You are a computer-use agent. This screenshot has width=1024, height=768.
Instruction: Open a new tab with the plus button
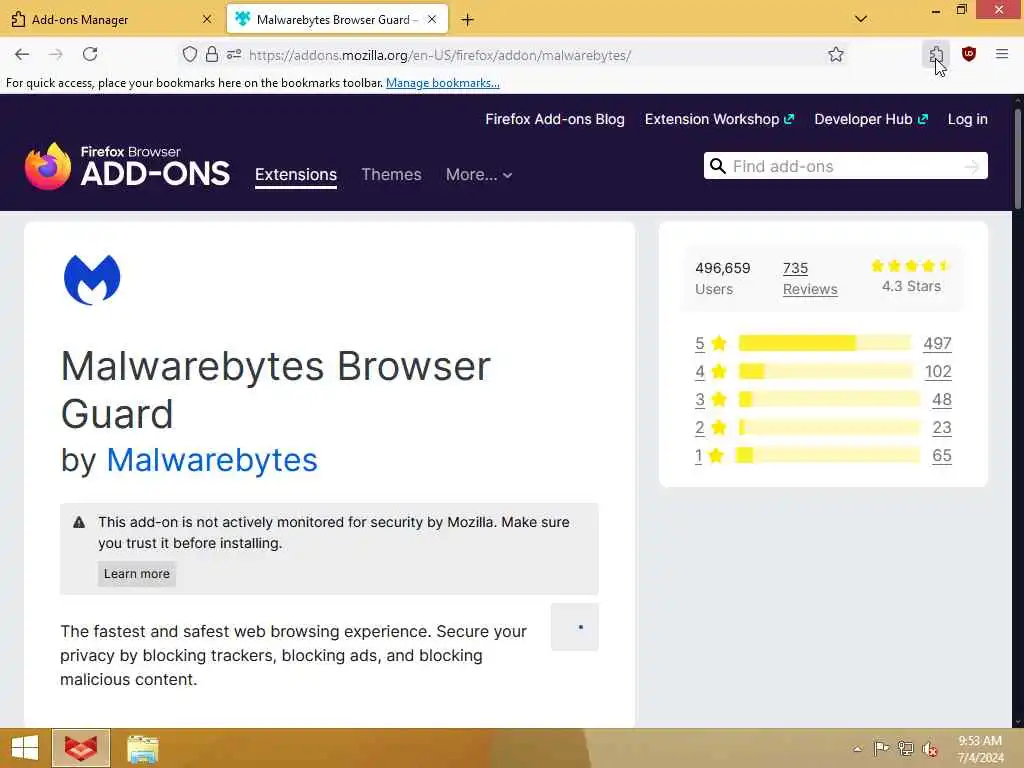click(467, 20)
